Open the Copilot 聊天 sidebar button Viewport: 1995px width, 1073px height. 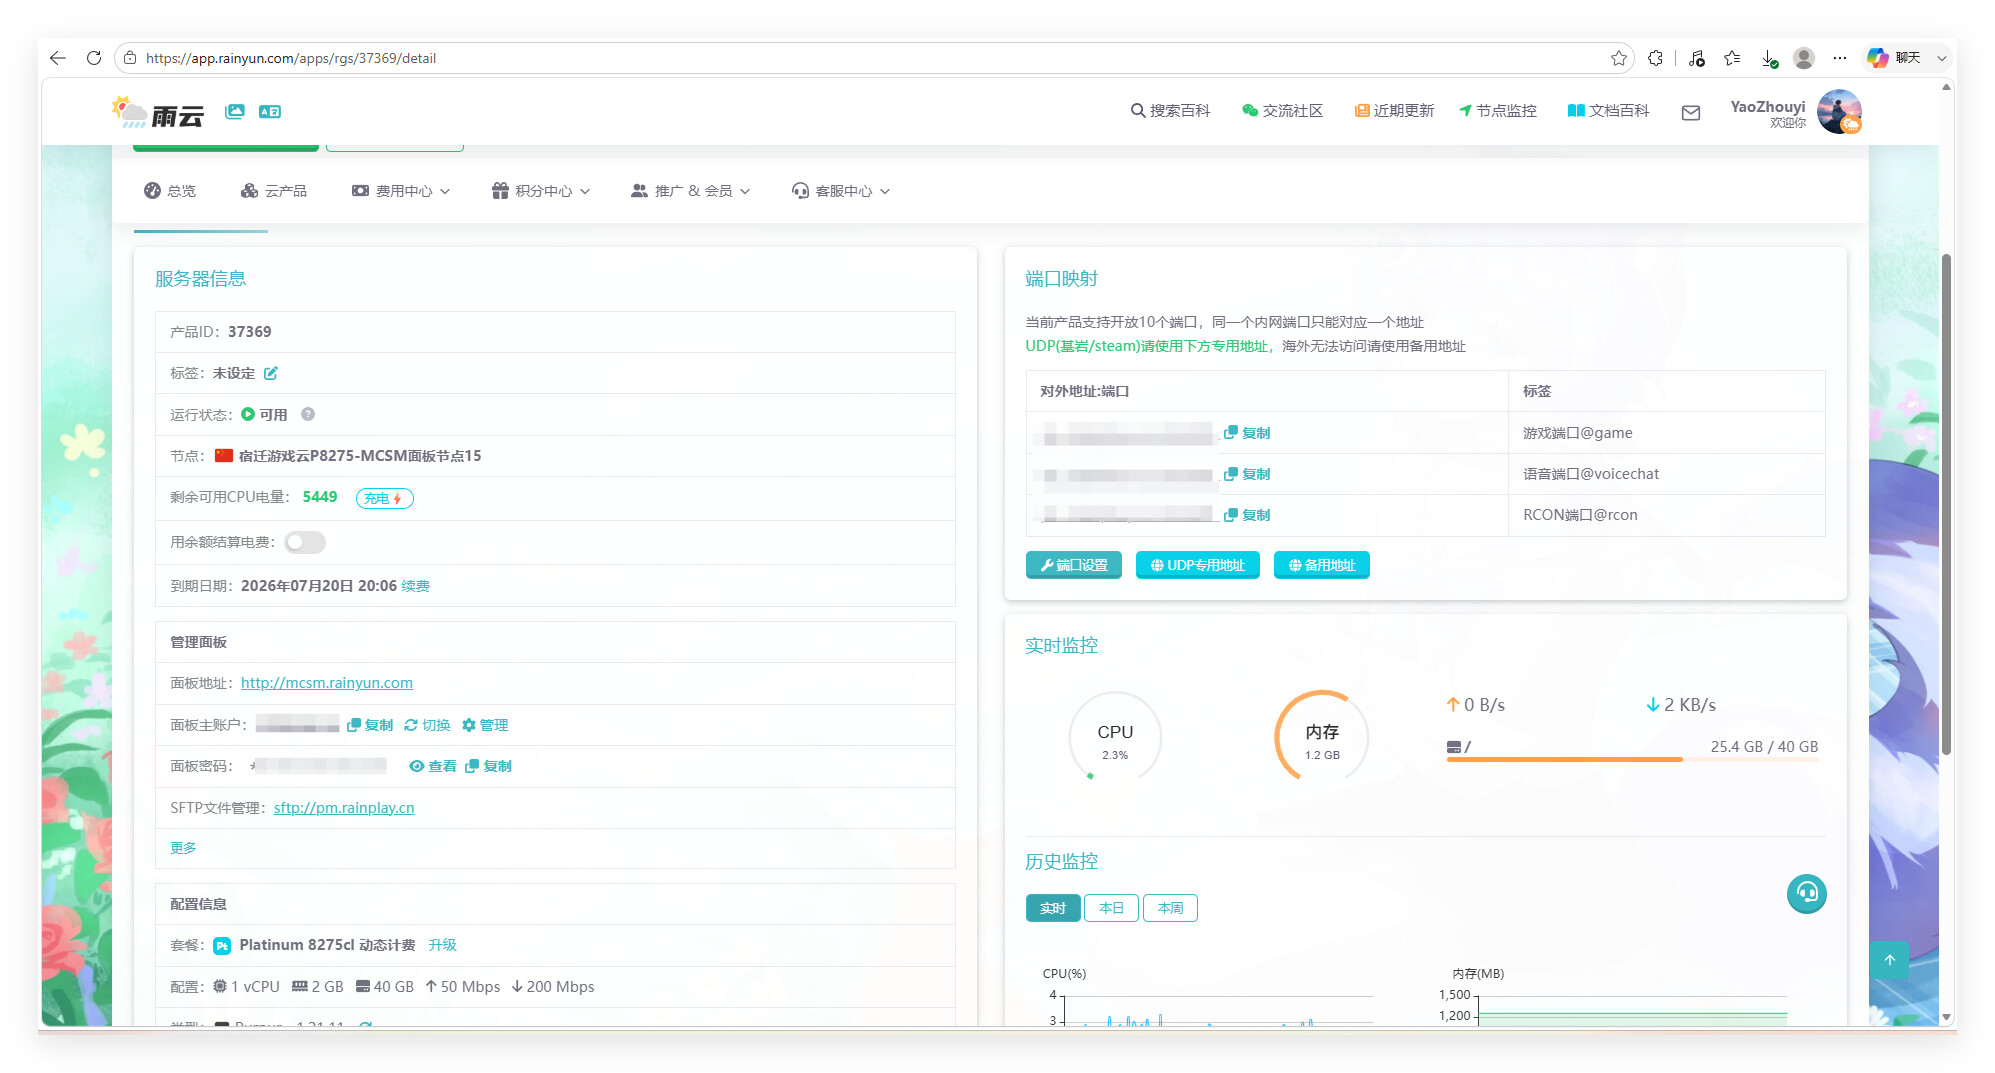point(1894,58)
